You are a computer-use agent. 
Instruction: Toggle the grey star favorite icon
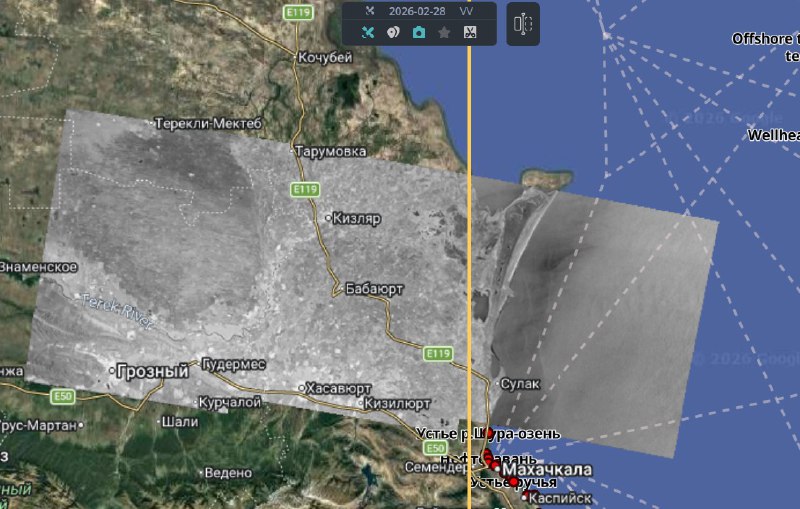(444, 32)
